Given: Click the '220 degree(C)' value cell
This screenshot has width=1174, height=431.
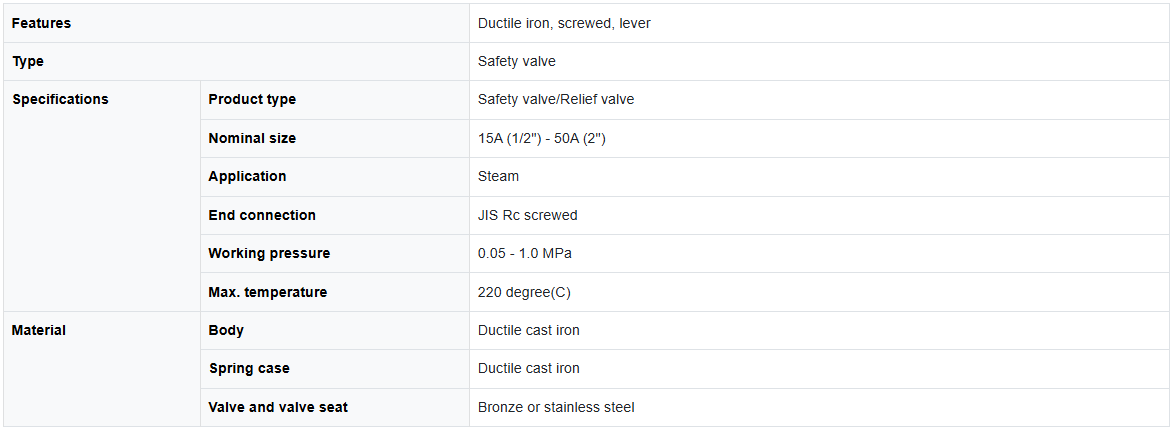Looking at the screenshot, I should 525,292.
